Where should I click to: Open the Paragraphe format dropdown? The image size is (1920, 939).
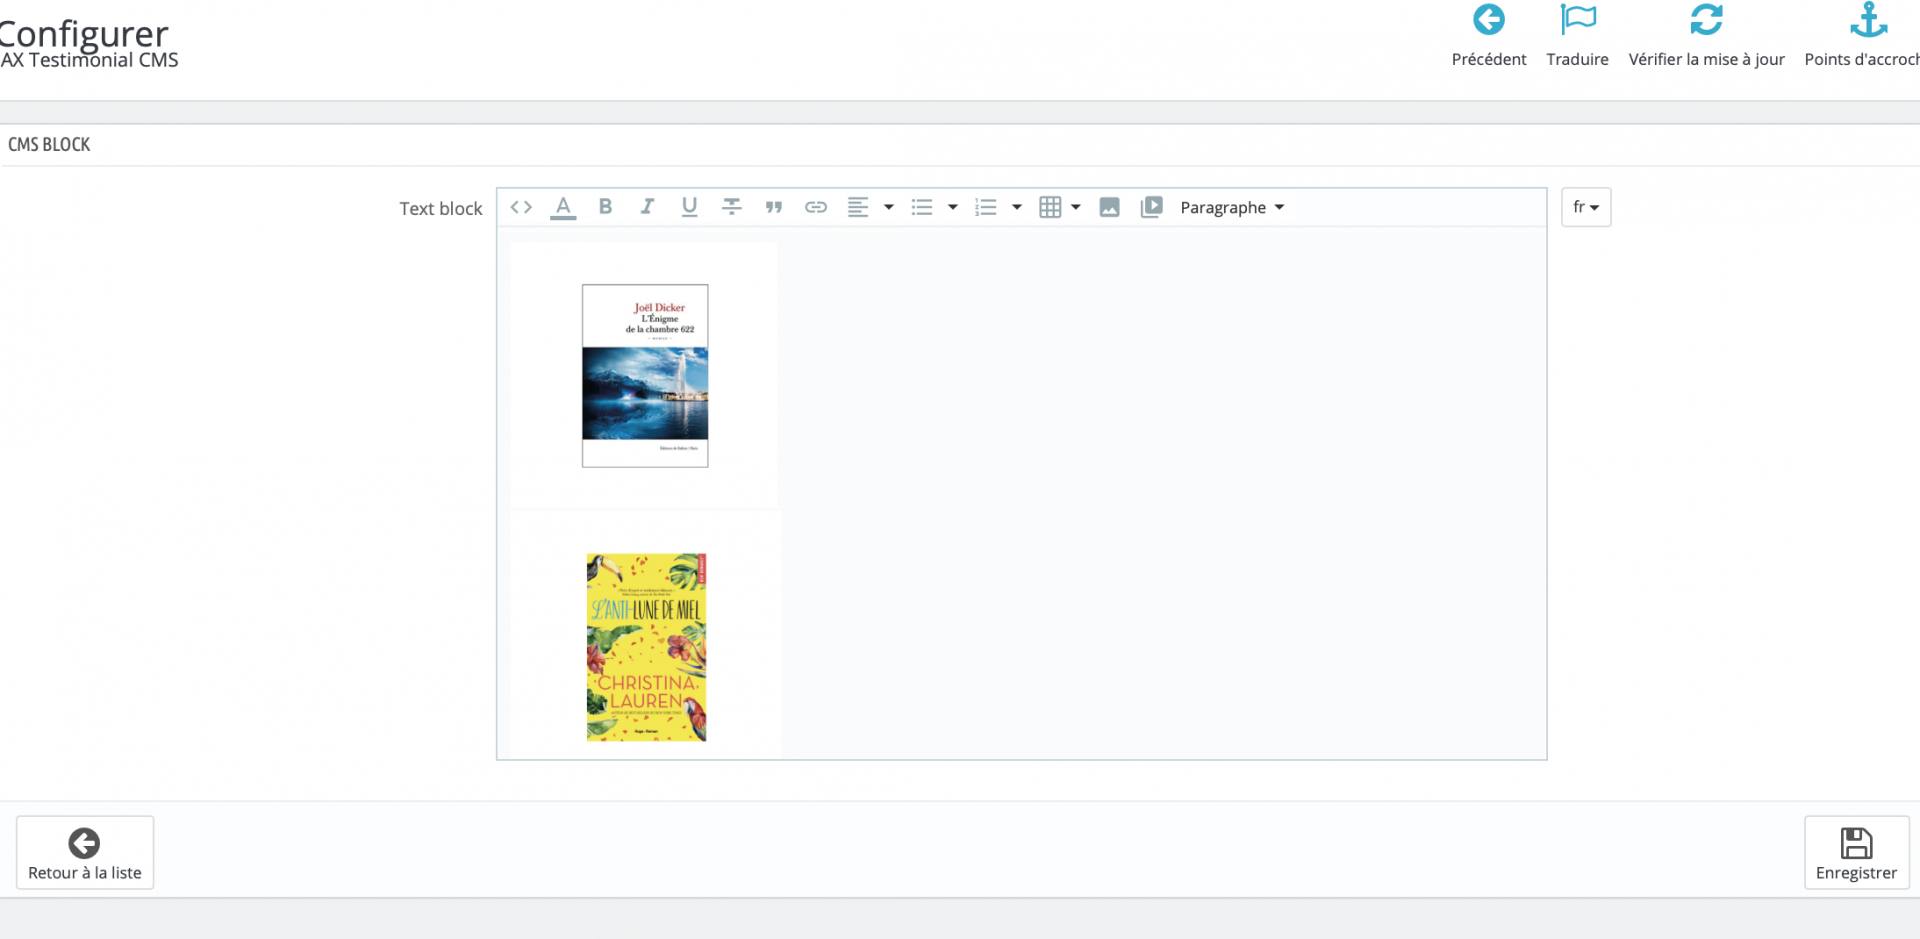[1232, 207]
